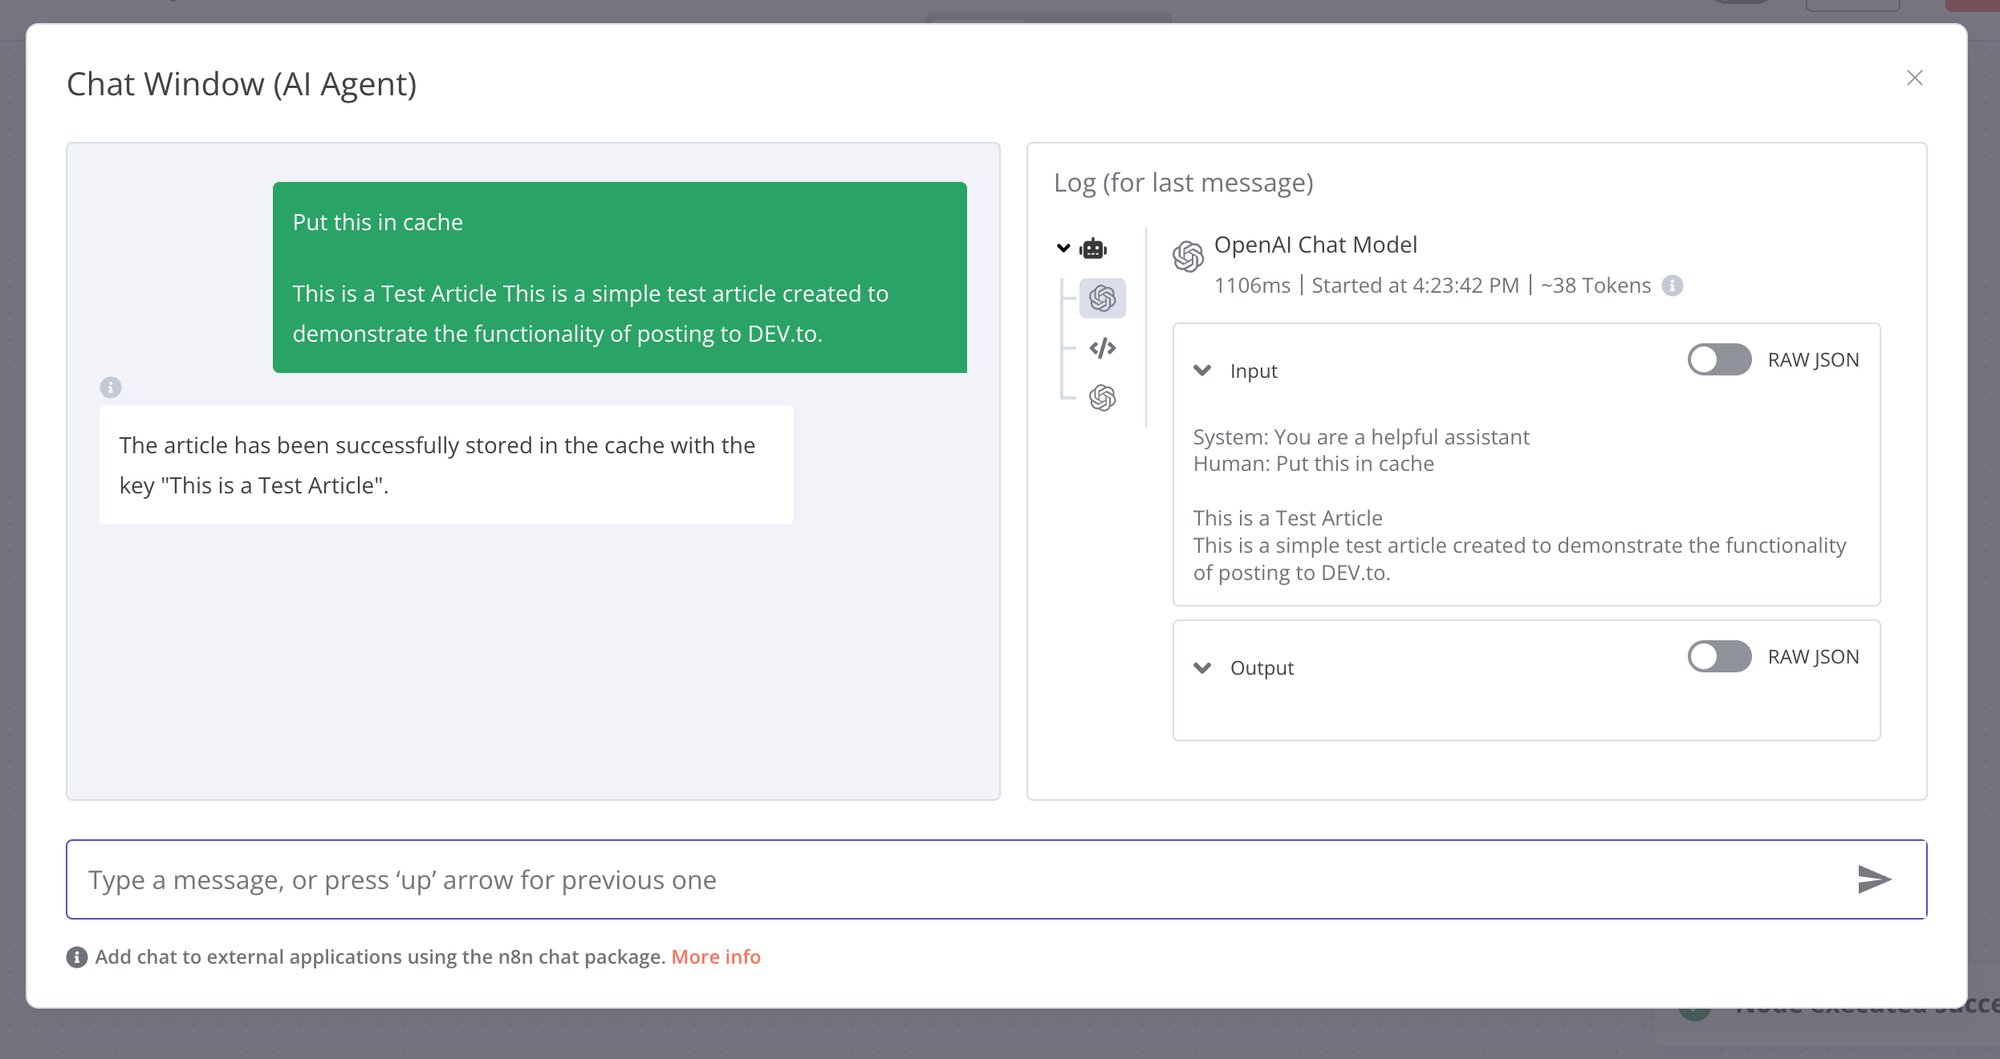
Task: Focus the chat message input field
Action: pyautogui.click(x=996, y=879)
